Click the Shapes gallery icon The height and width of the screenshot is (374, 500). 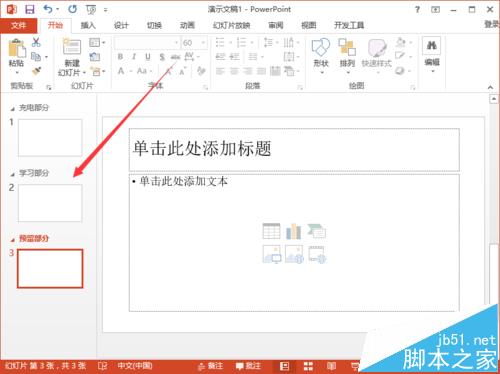click(321, 47)
